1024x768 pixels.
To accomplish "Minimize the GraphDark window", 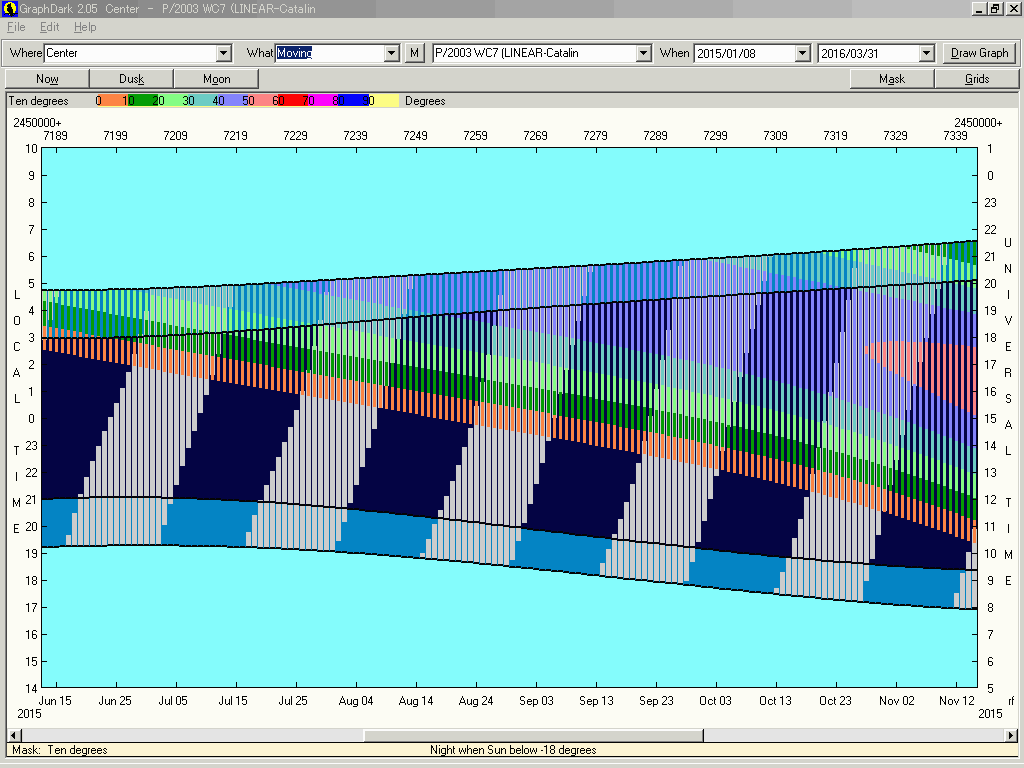I will click(979, 9).
